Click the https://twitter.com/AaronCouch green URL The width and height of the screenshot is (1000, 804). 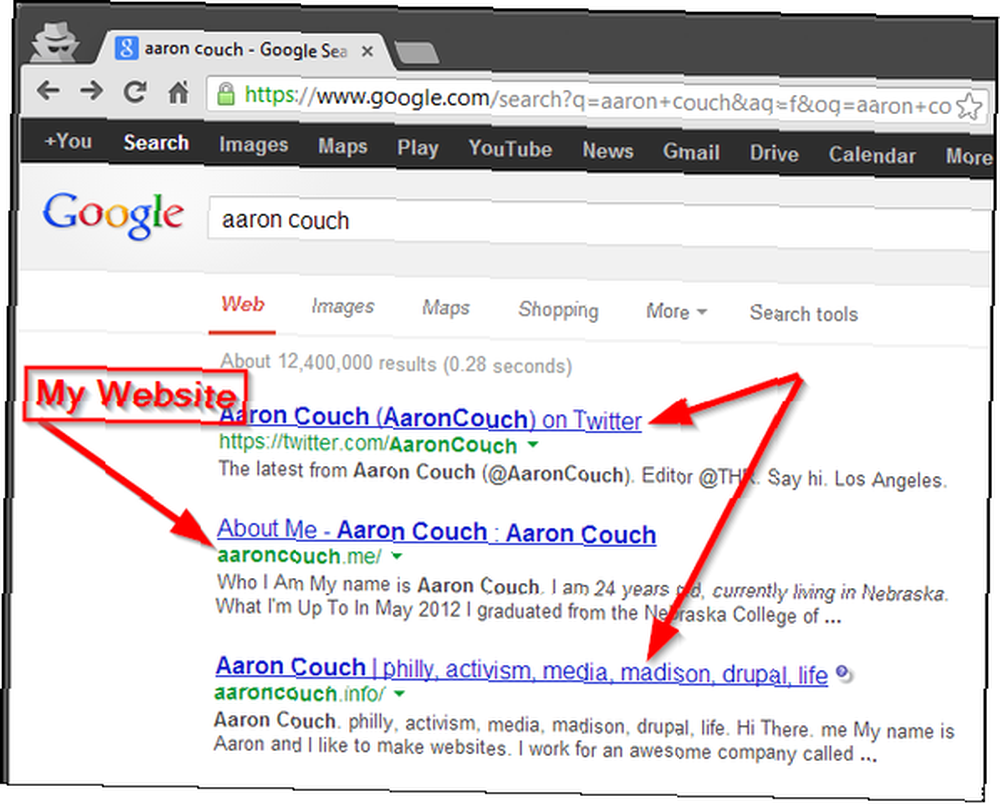[367, 443]
